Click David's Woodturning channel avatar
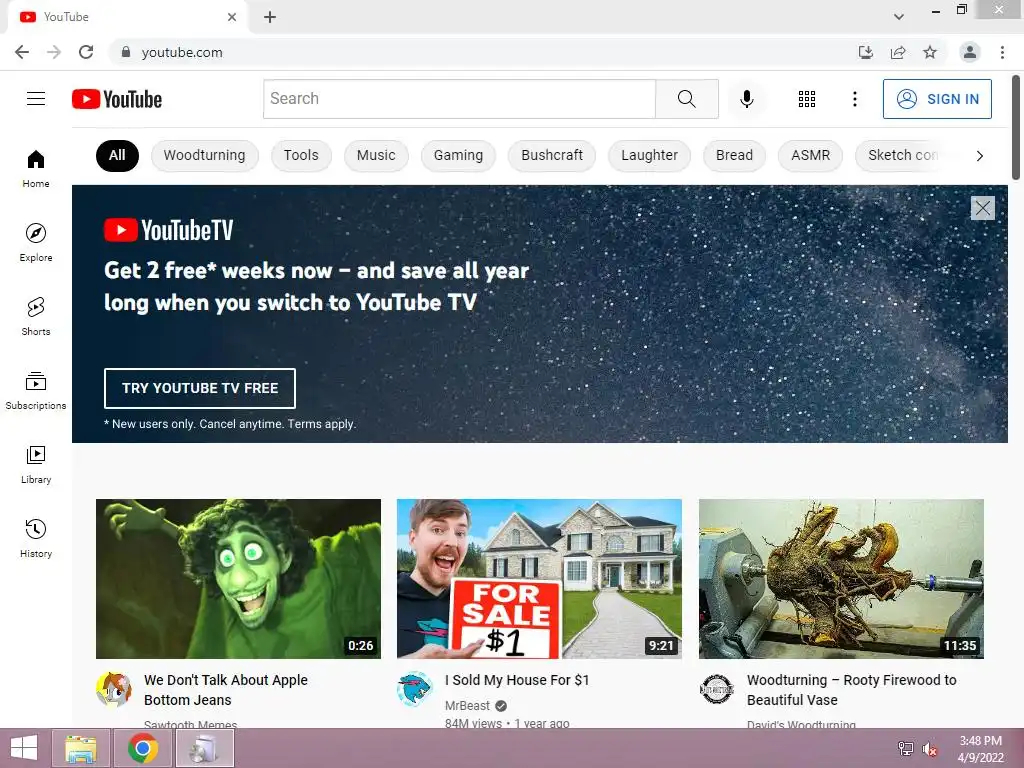1024x768 pixels. coord(716,689)
